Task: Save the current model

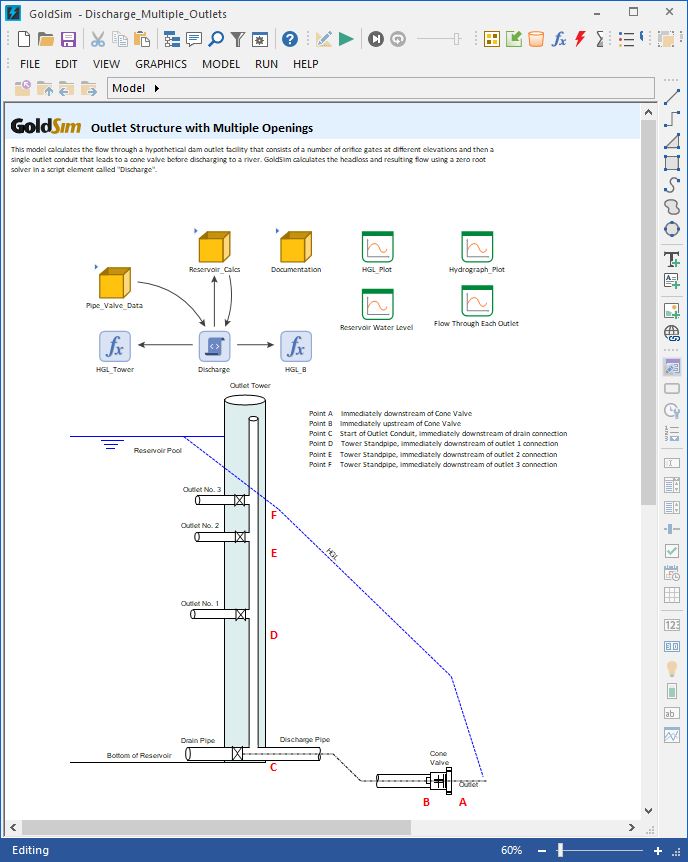Action: coord(68,39)
